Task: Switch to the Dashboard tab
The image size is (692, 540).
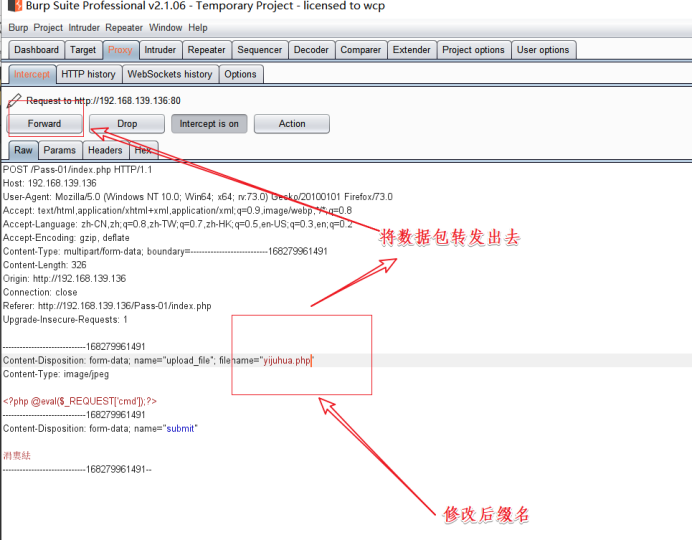Action: click(36, 50)
